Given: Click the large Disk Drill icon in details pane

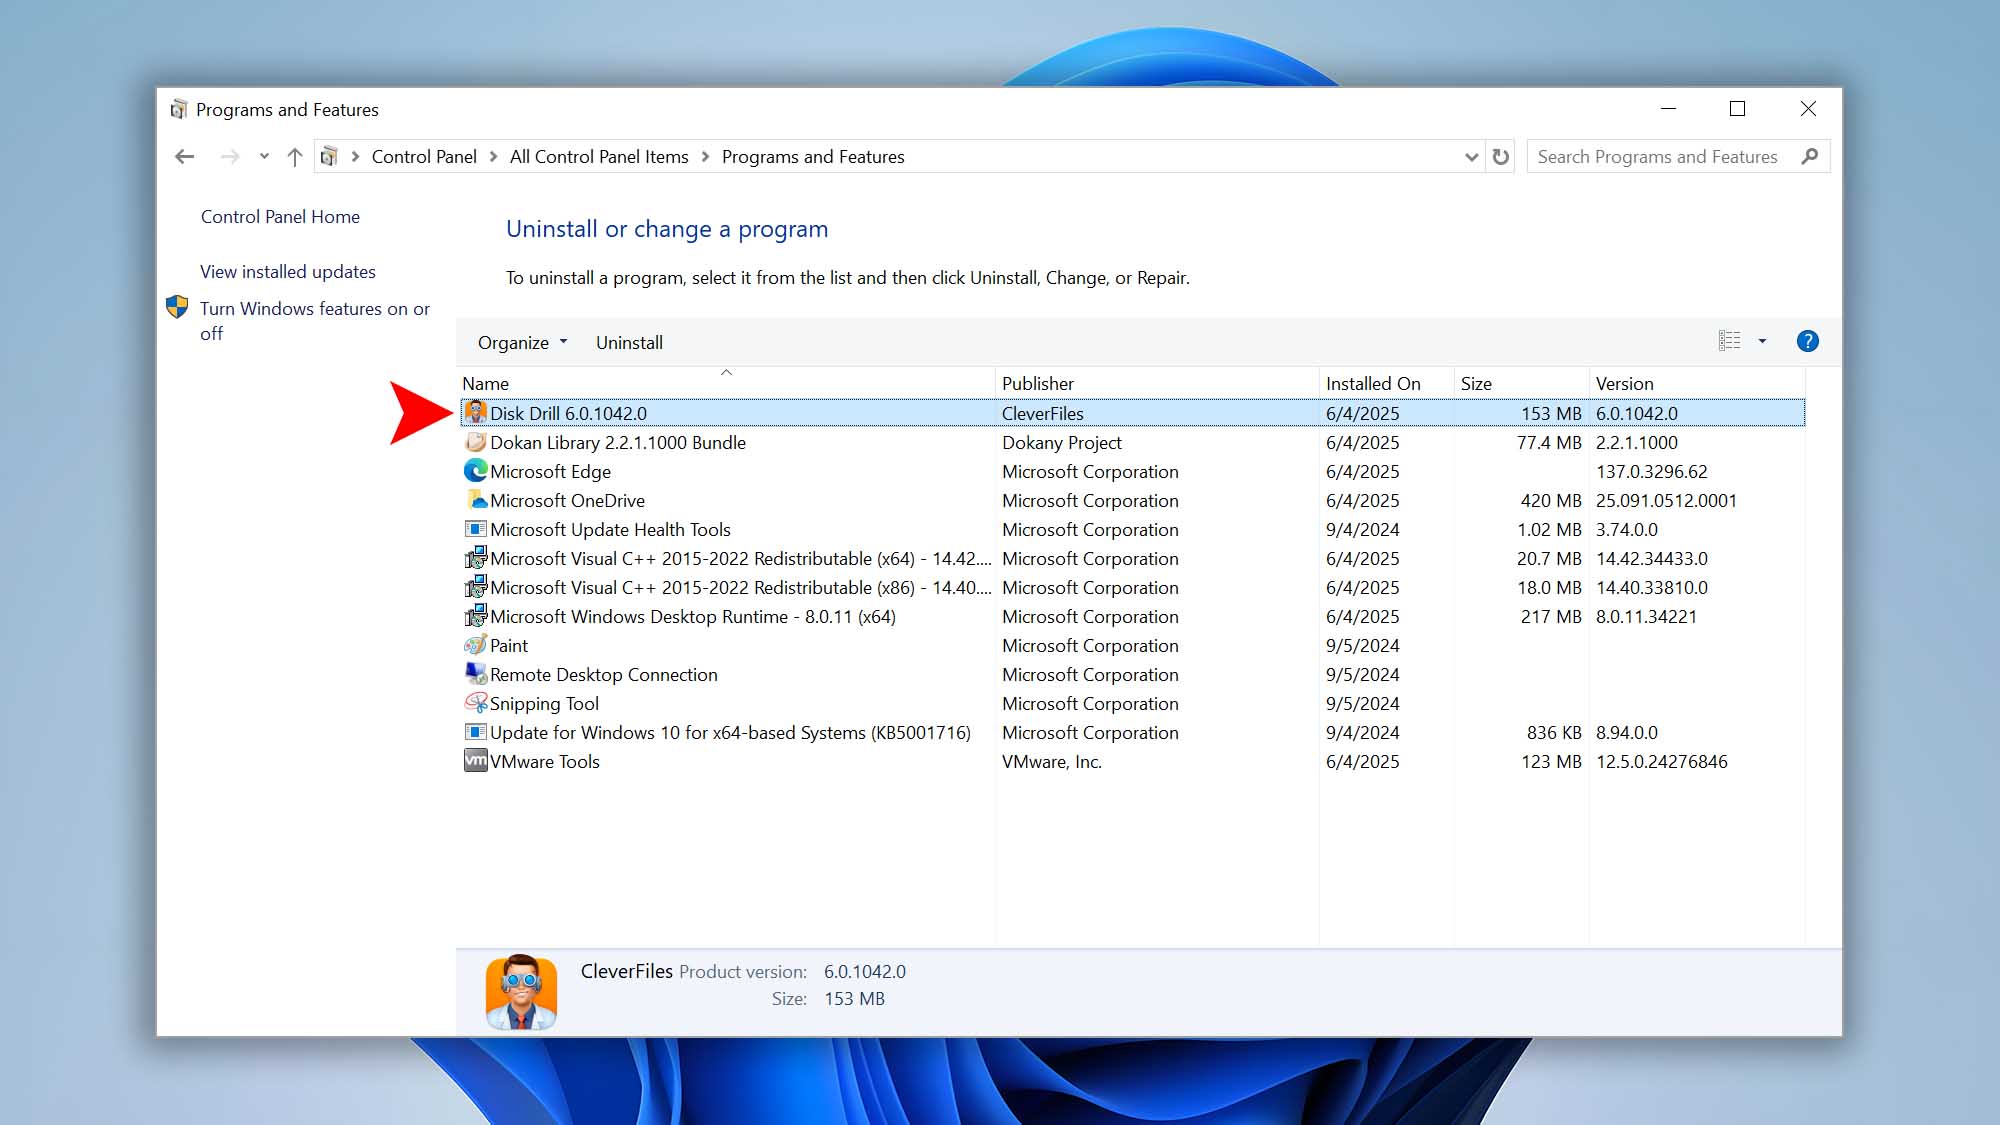Looking at the screenshot, I should click(521, 991).
